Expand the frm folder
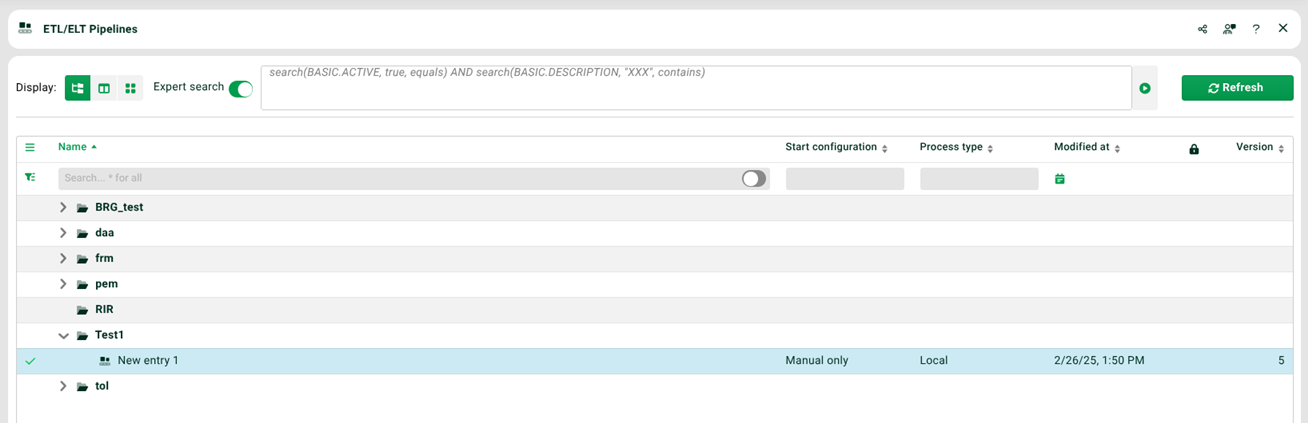This screenshot has height=423, width=1308. 63,259
